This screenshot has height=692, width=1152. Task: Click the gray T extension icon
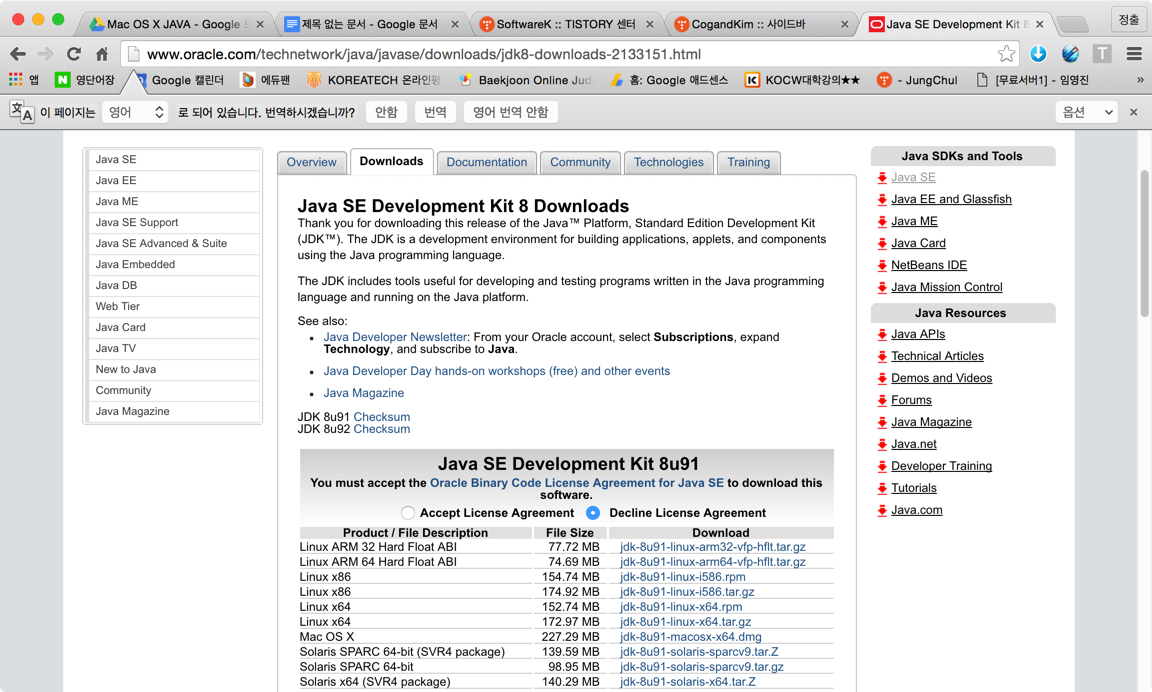coord(1101,54)
